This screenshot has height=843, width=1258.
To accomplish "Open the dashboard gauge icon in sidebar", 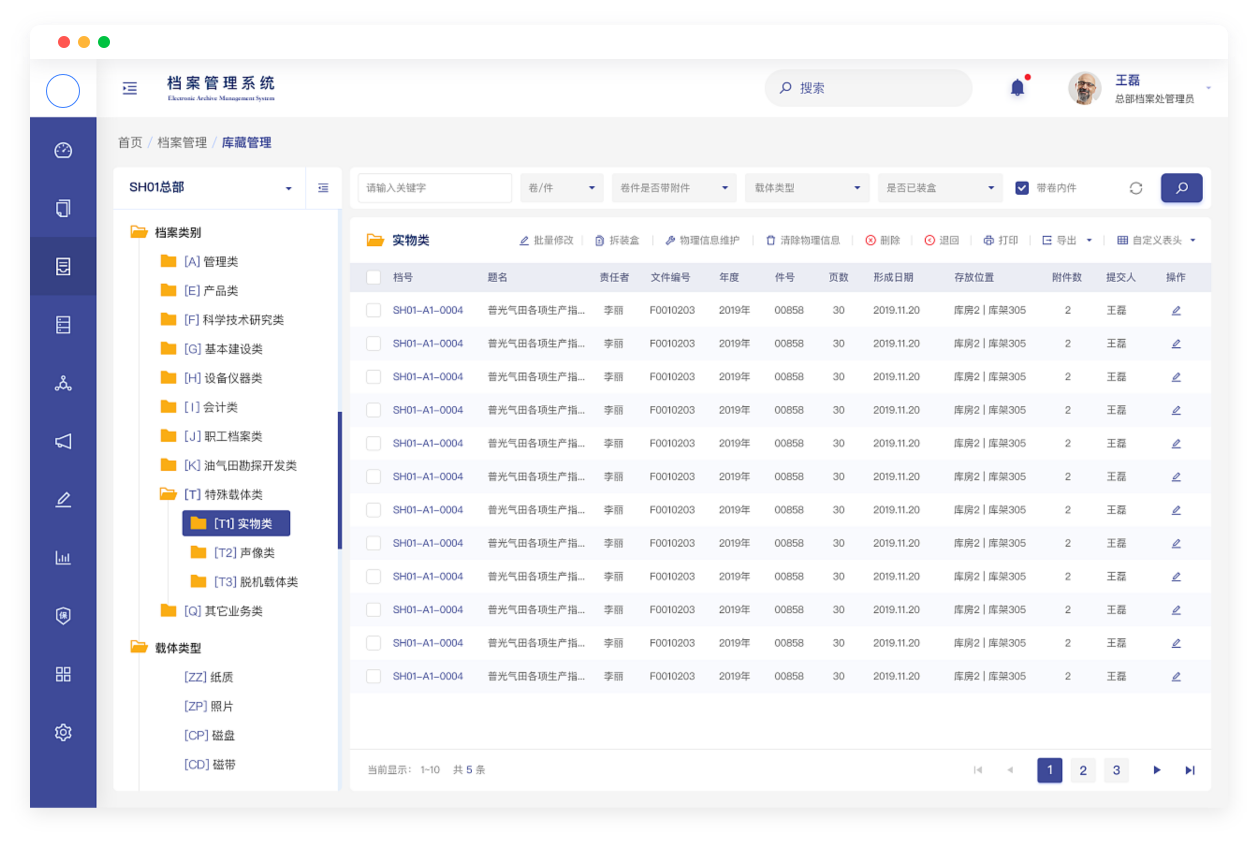I will coord(63,150).
